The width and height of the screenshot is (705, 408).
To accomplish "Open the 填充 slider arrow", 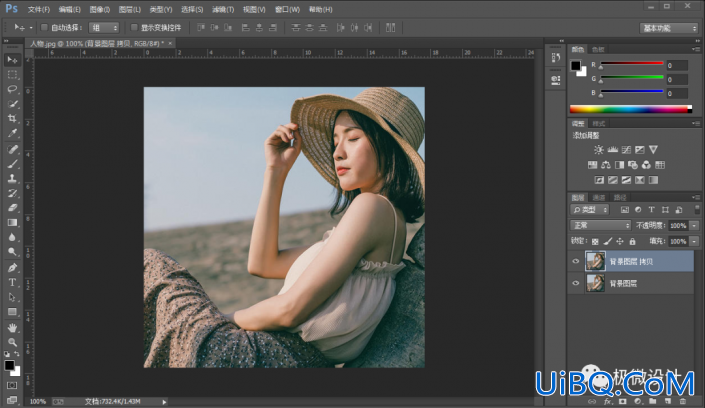I will click(695, 242).
